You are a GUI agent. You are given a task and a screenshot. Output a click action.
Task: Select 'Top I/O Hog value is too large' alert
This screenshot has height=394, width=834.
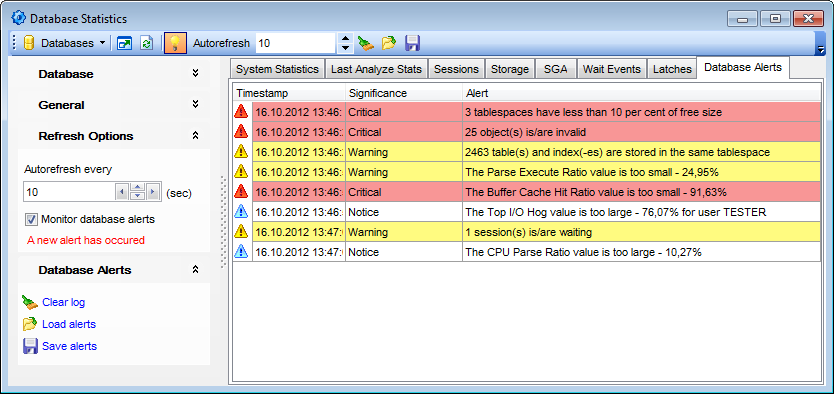[615, 212]
